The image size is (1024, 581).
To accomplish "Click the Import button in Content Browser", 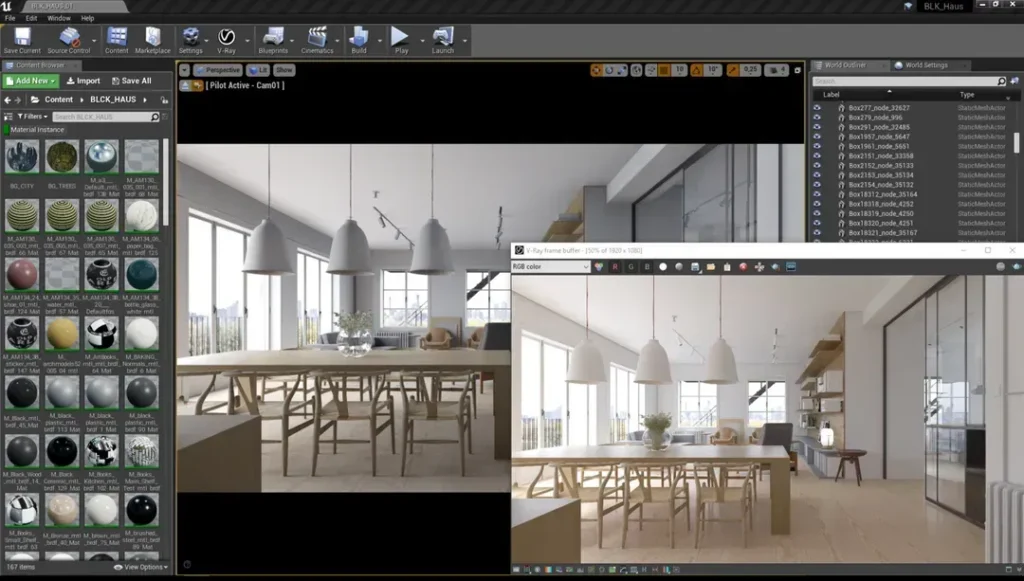I will click(x=84, y=80).
